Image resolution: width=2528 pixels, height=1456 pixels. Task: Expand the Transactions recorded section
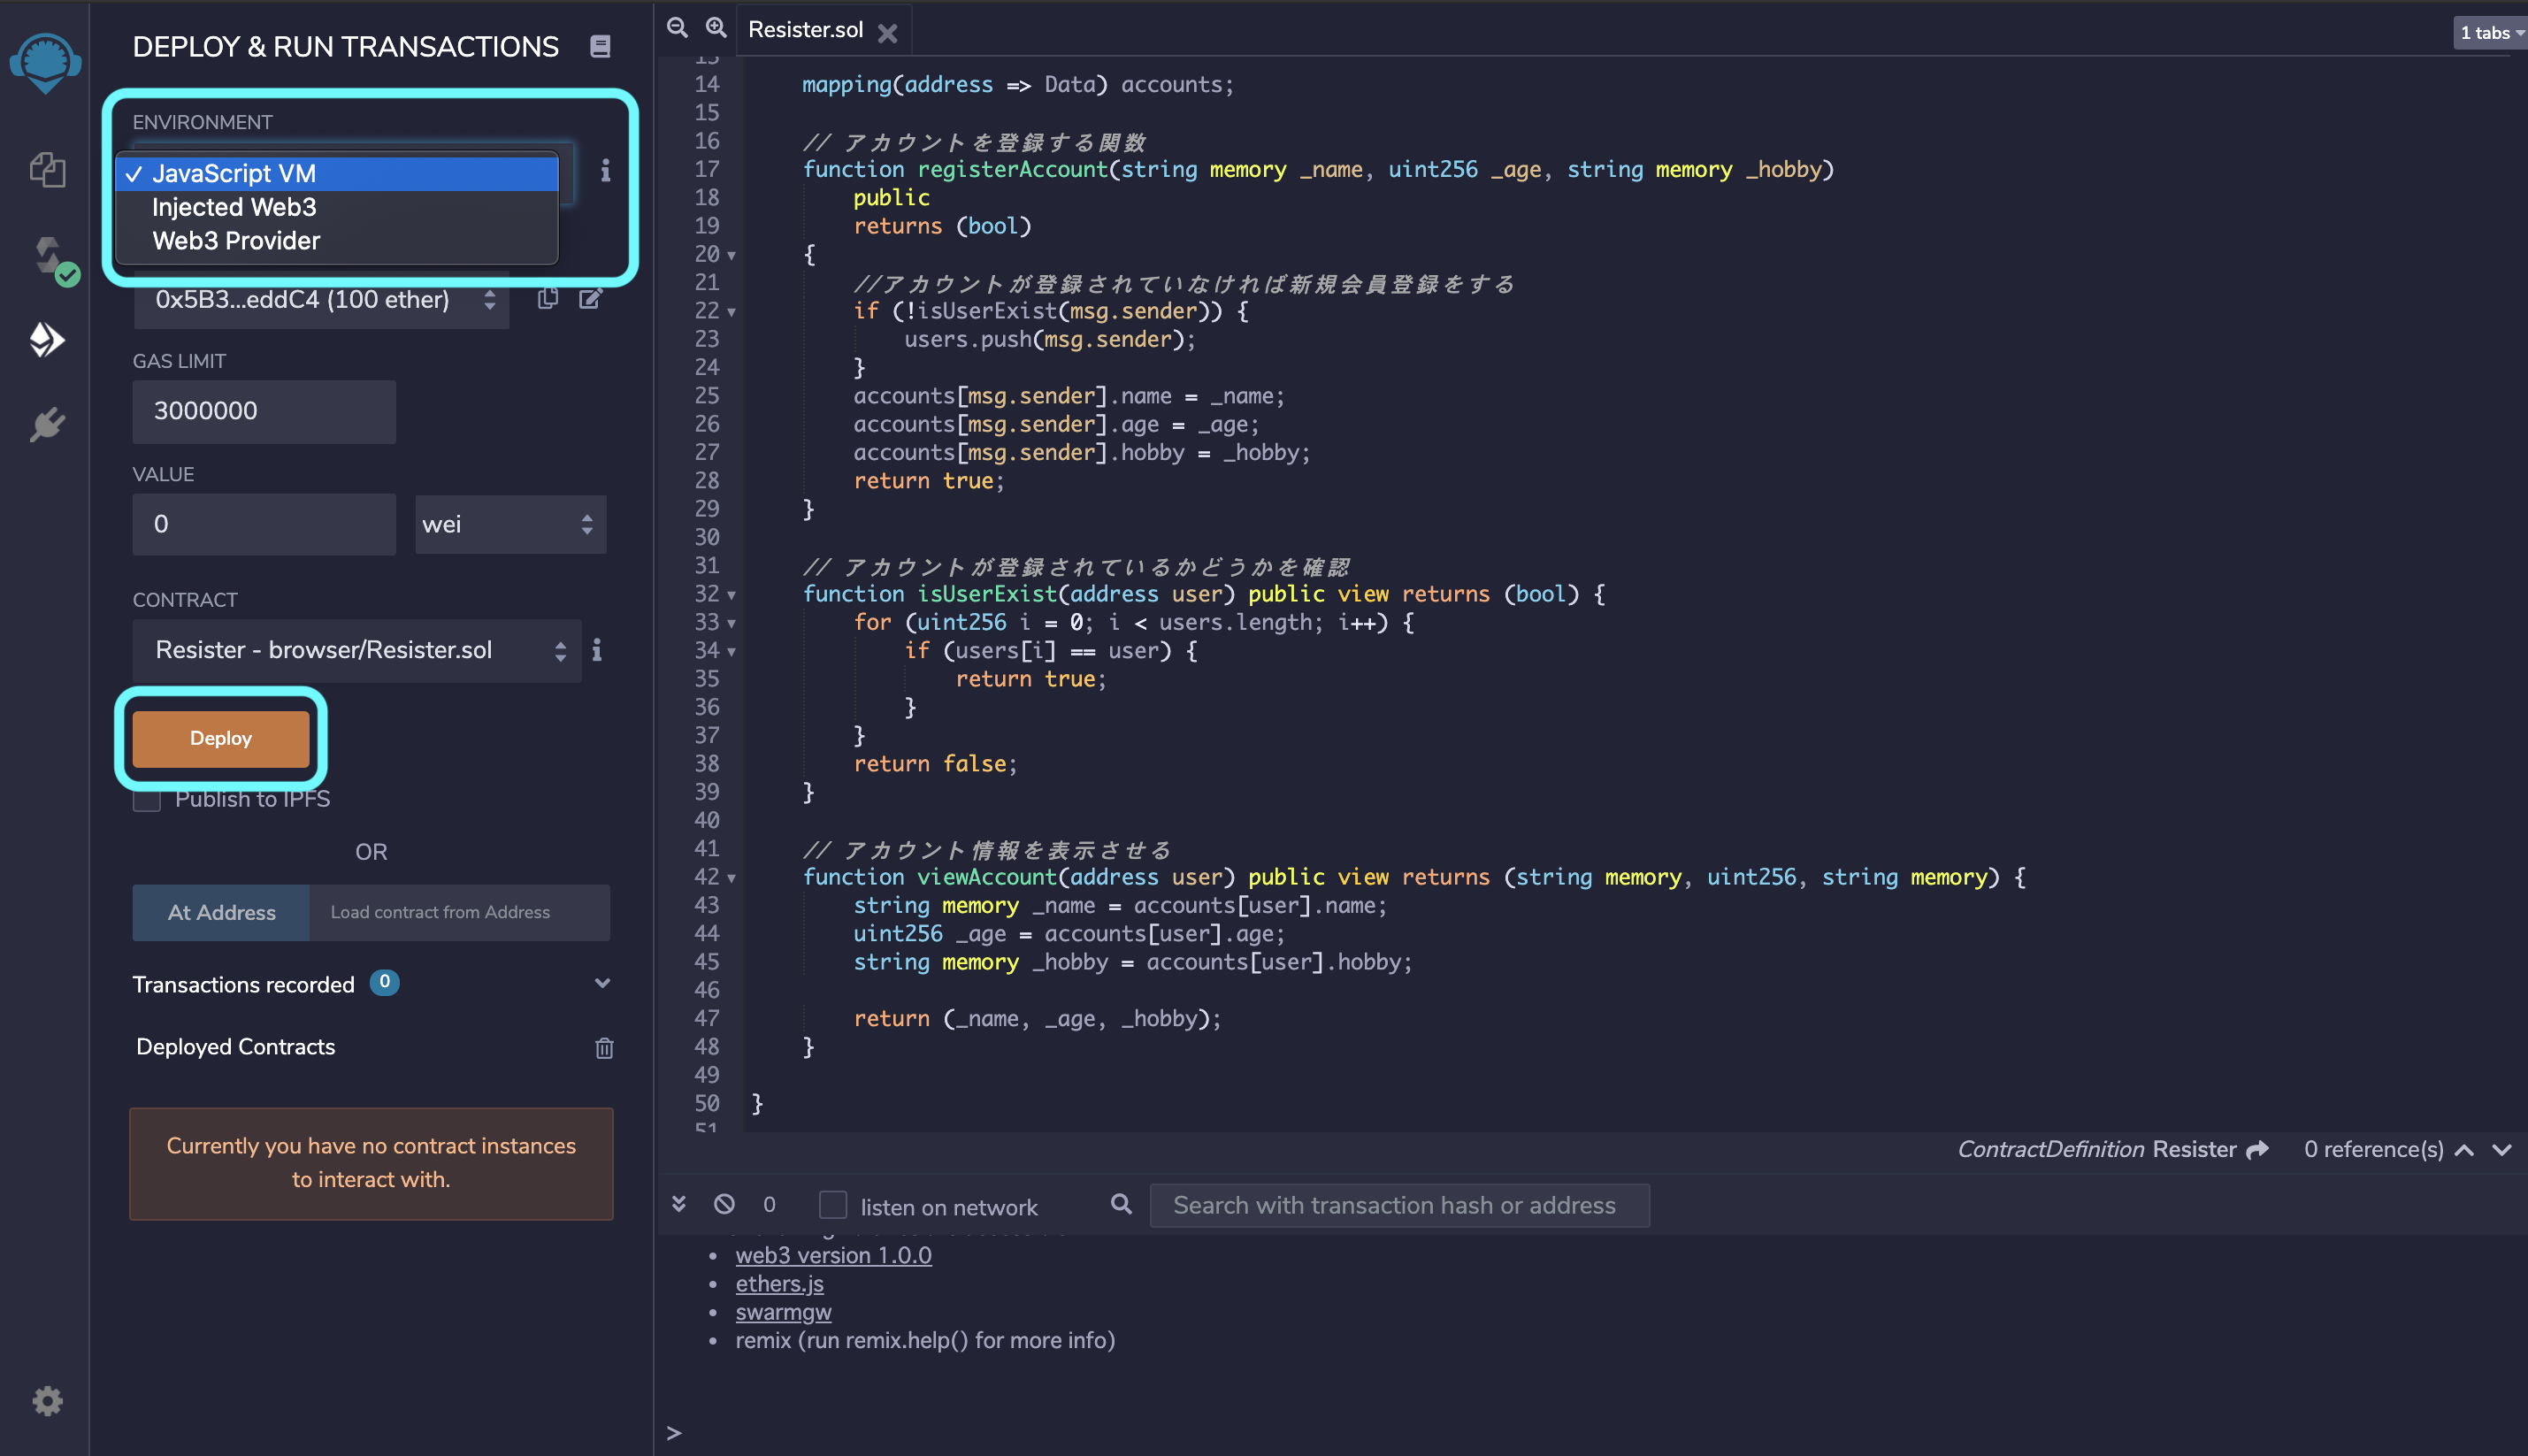click(602, 984)
